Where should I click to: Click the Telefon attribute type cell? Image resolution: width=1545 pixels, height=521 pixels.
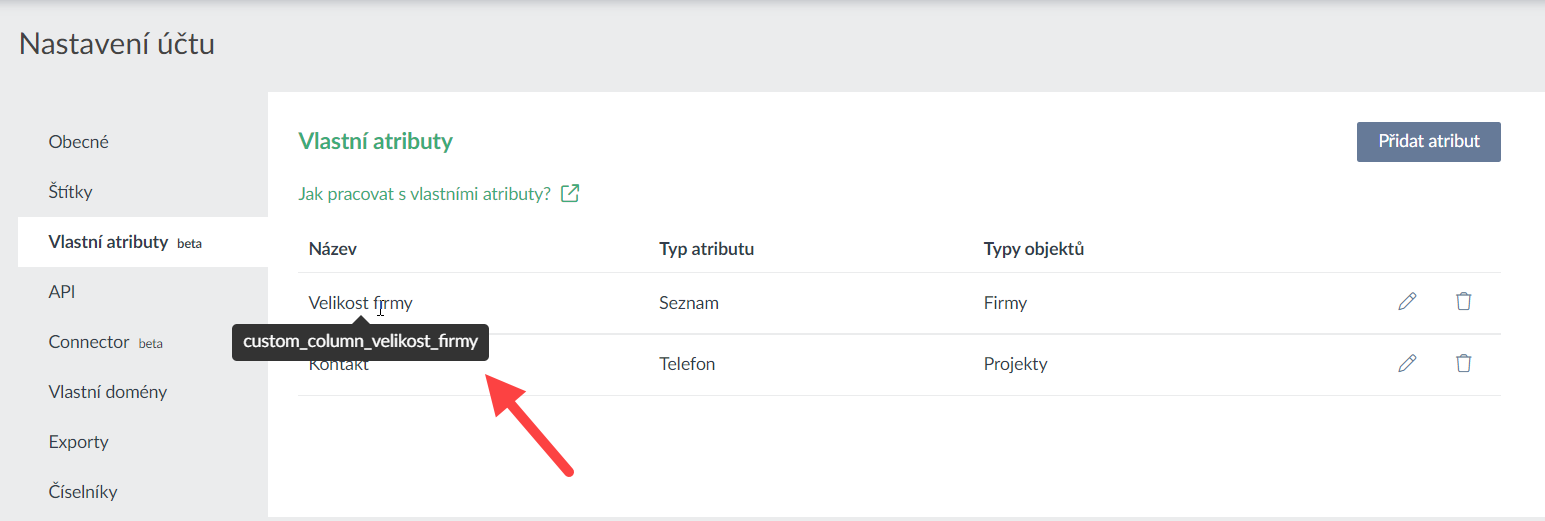point(687,364)
